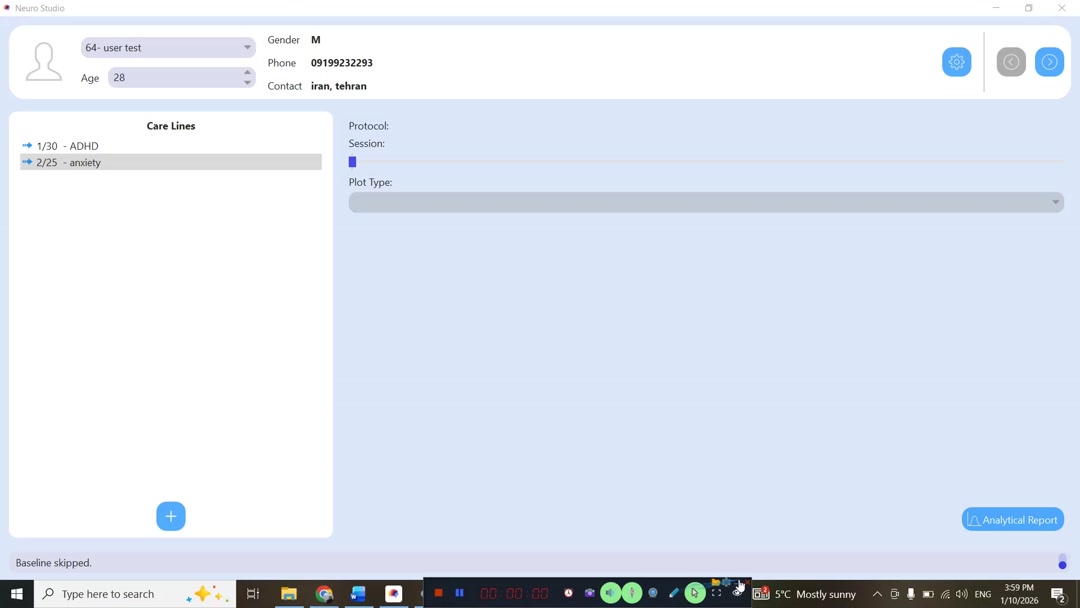The image size is (1080, 608).
Task: Click the Care Lines panel heading
Action: [x=171, y=126]
